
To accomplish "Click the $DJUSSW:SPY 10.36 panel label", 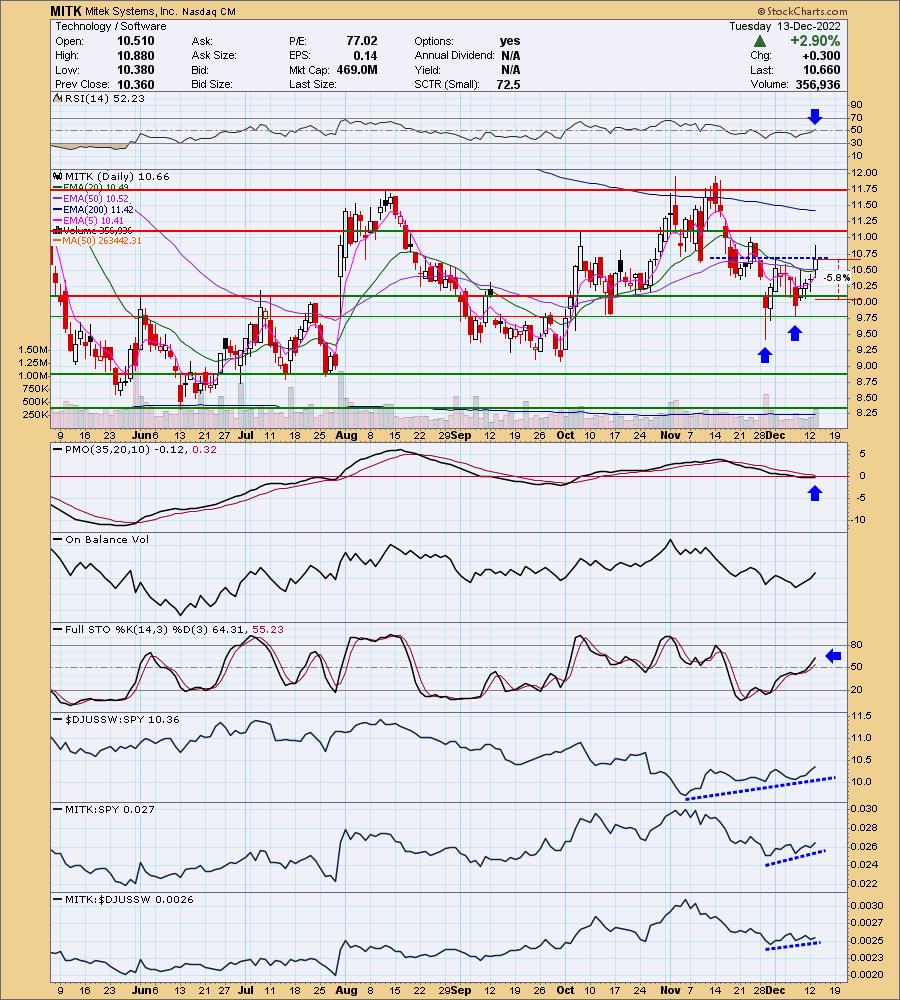I will coord(122,719).
